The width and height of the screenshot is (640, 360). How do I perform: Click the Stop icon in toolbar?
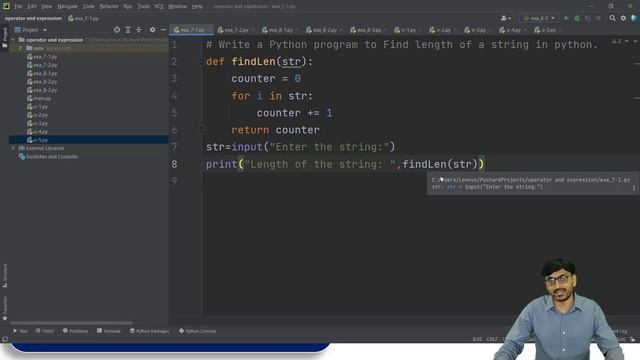tap(598, 18)
